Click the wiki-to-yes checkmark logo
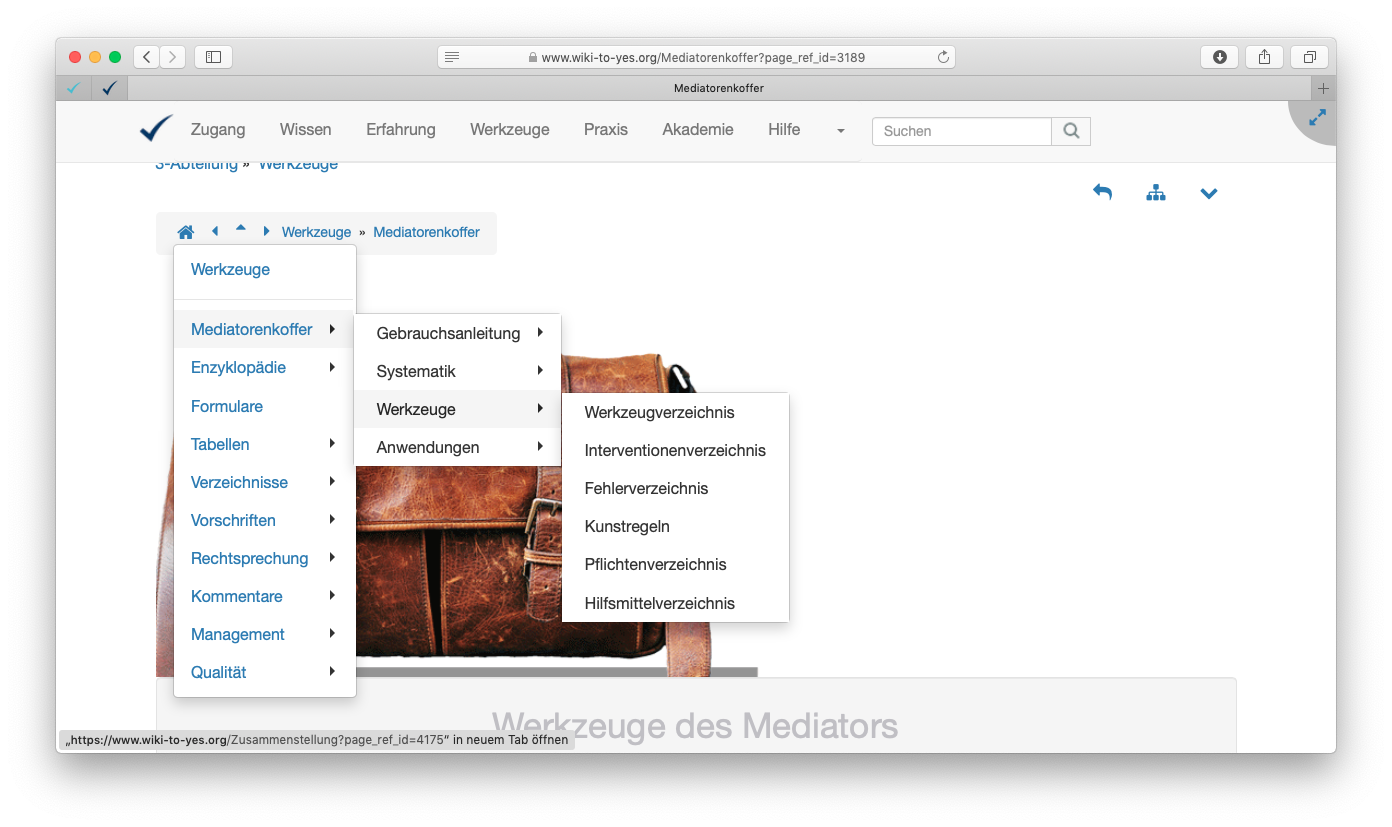This screenshot has height=827, width=1392. pos(156,129)
